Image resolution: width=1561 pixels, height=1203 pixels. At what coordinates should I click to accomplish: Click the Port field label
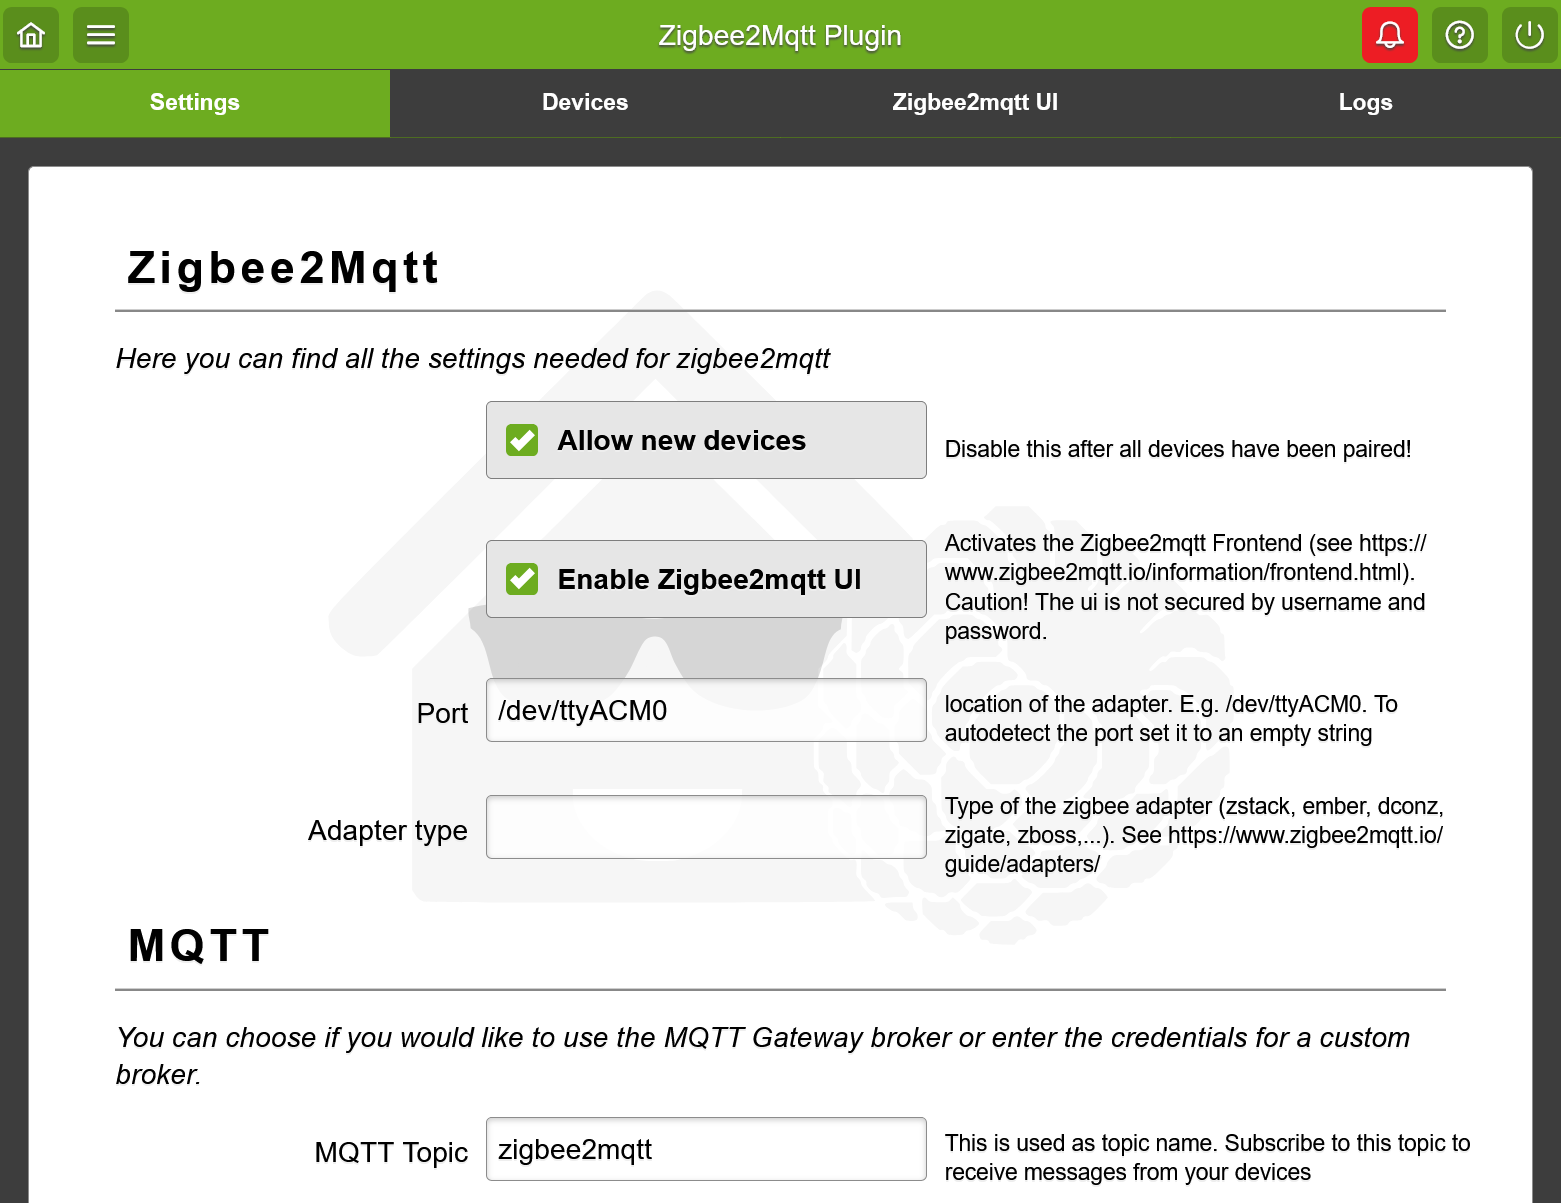pos(442,713)
